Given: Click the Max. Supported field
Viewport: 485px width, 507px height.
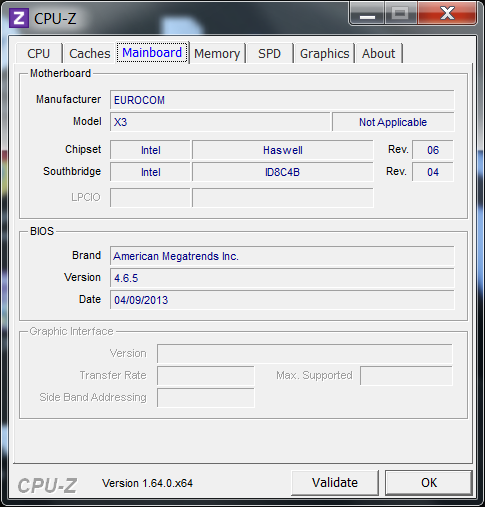Looking at the screenshot, I should (x=406, y=375).
